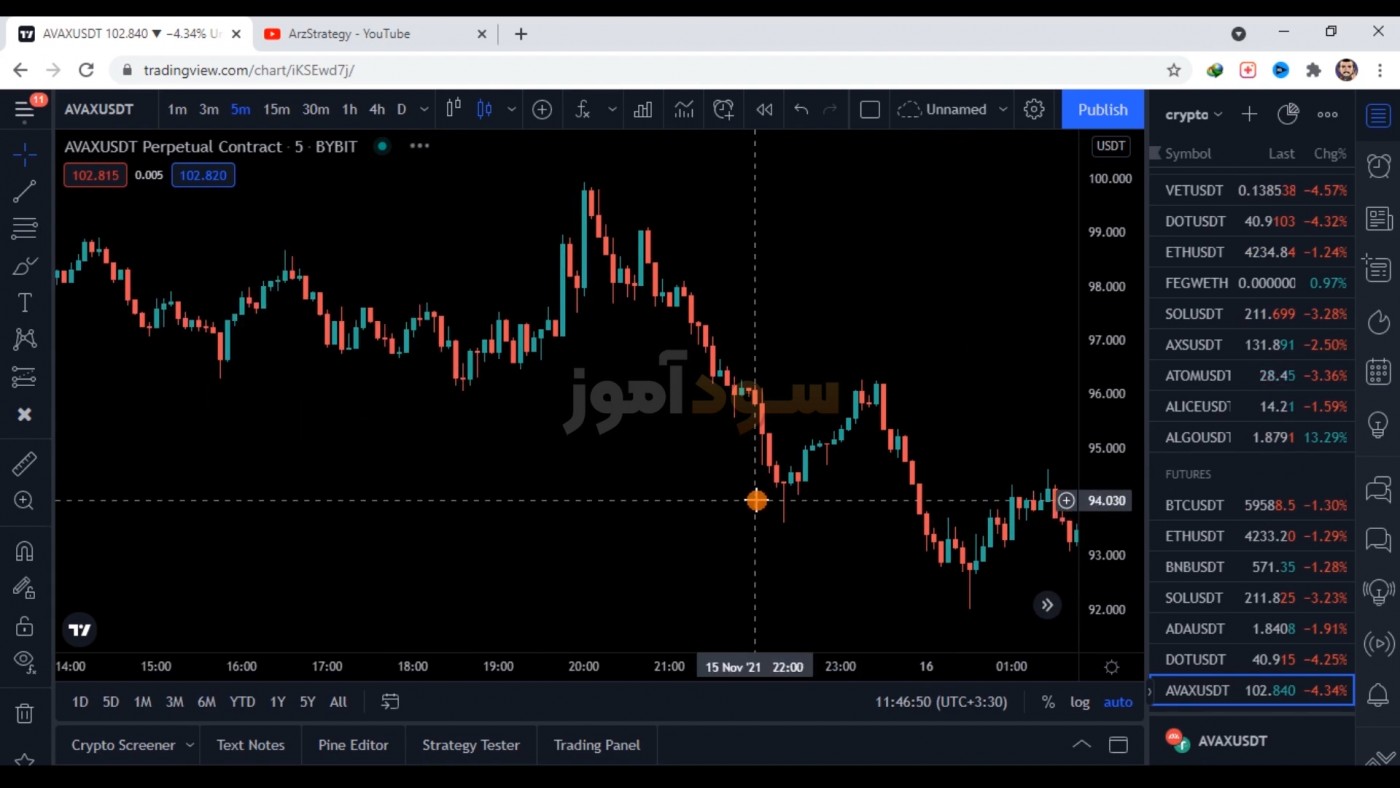Viewport: 1400px width, 788px height.
Task: Open the Trading Panel tab
Action: click(x=597, y=745)
